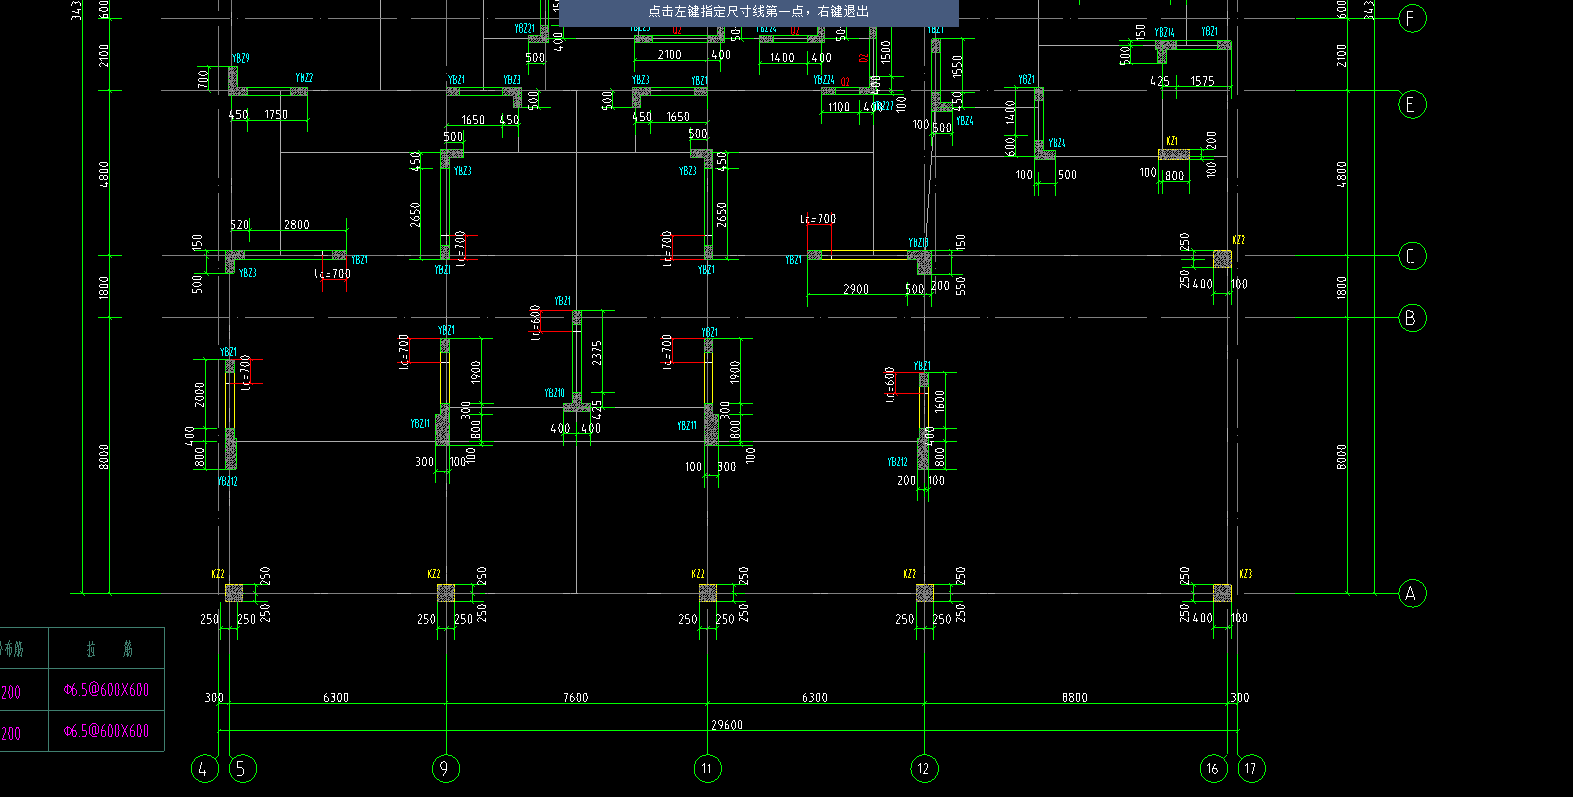Click the 1750 dimension text
1573x797 pixels.
click(x=276, y=115)
